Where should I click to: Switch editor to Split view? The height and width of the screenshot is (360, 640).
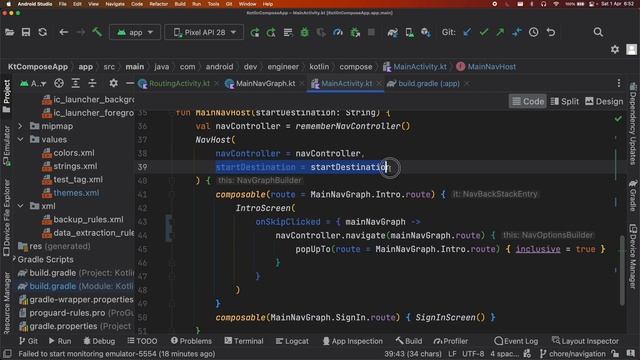[564, 101]
